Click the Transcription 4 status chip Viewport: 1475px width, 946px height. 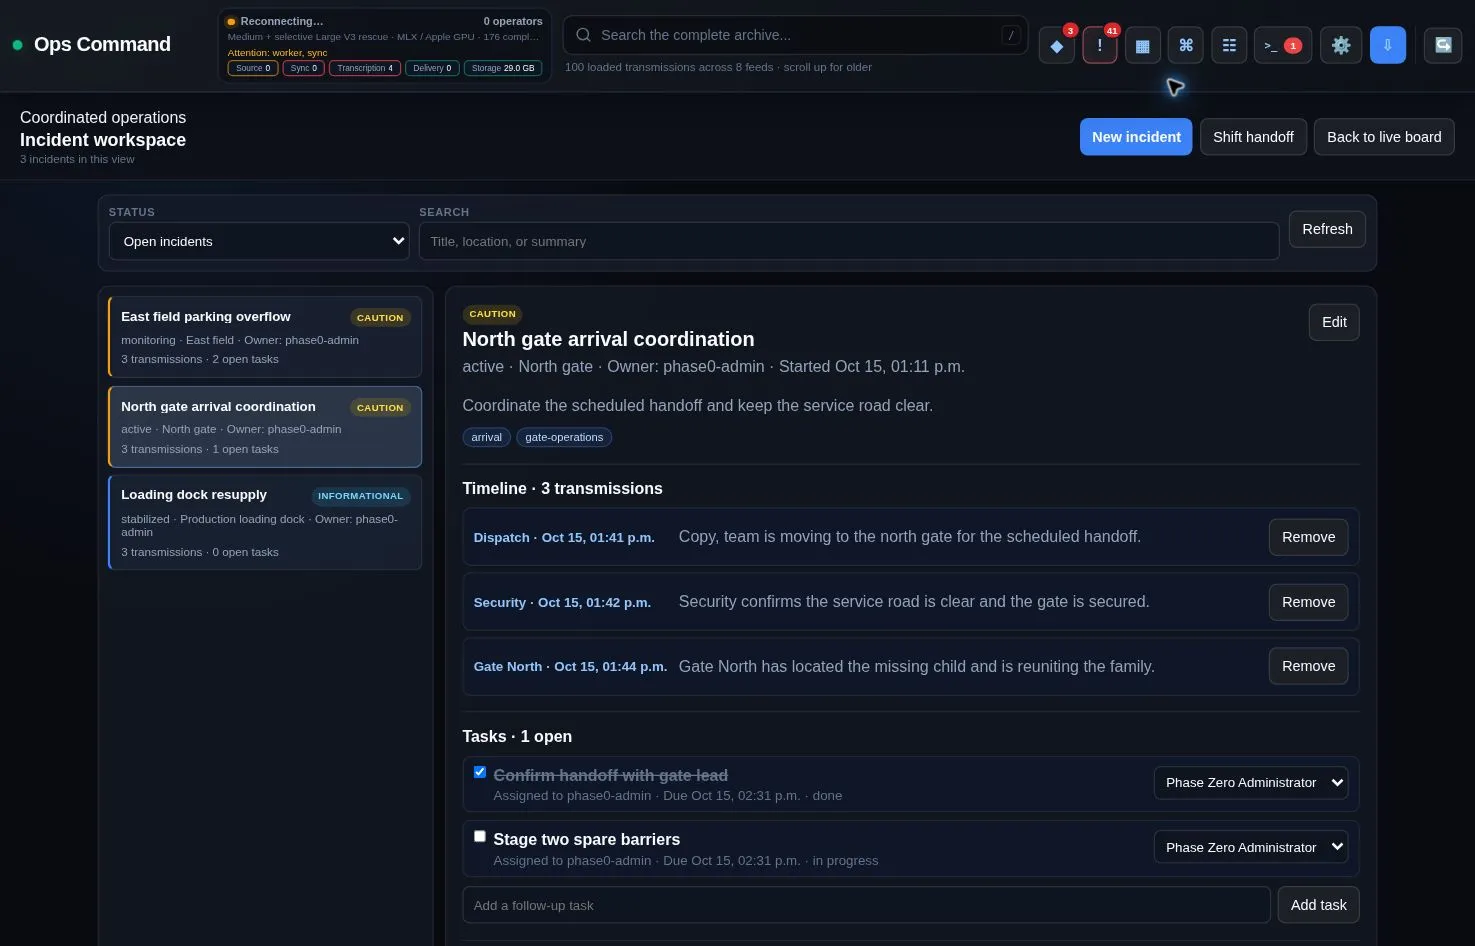point(365,68)
